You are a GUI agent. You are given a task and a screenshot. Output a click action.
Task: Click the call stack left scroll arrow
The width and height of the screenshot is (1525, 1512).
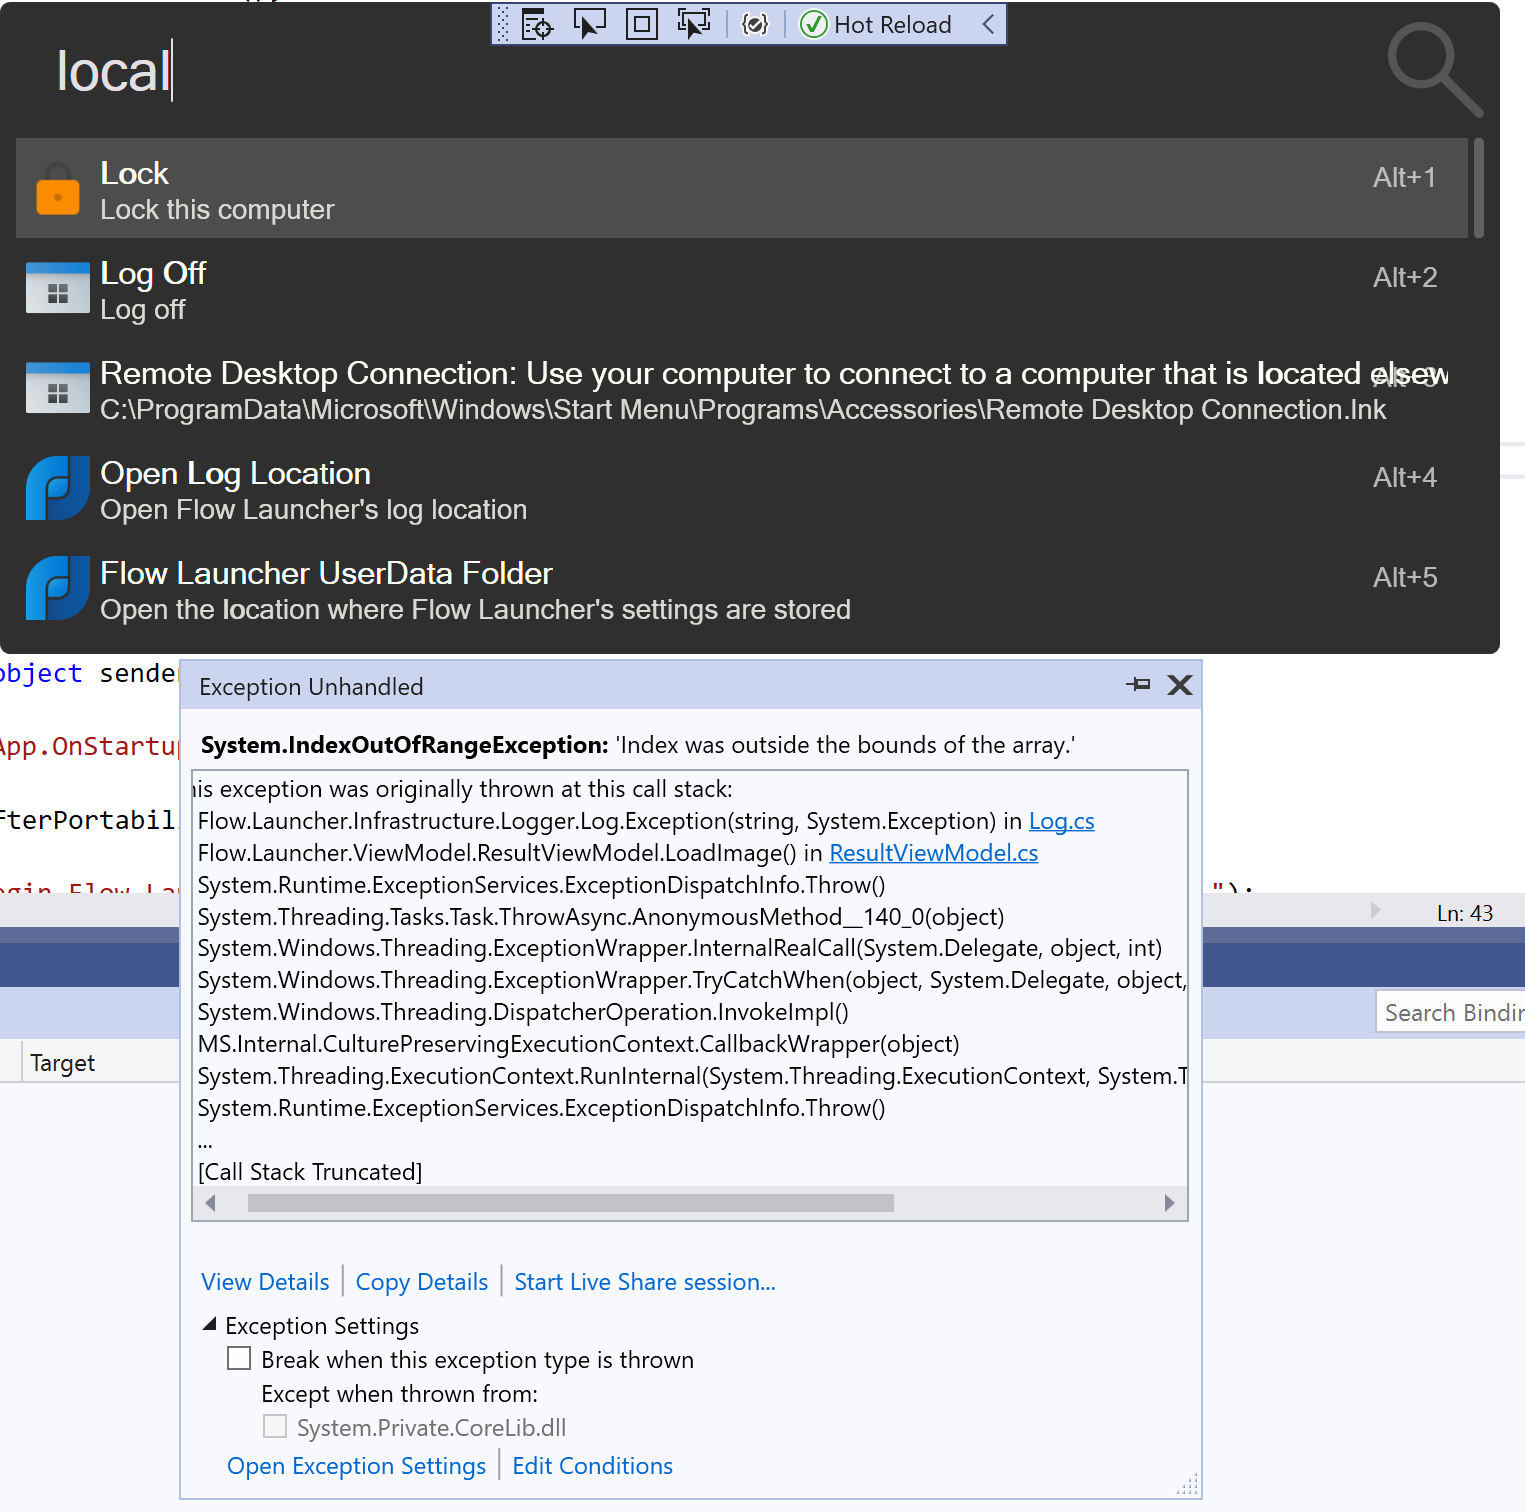pos(210,1203)
